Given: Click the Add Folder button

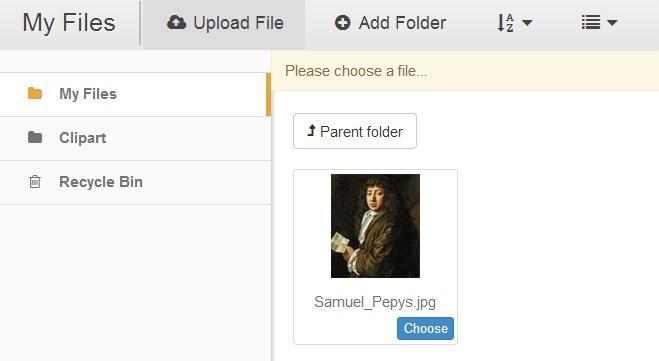Looking at the screenshot, I should coord(390,23).
